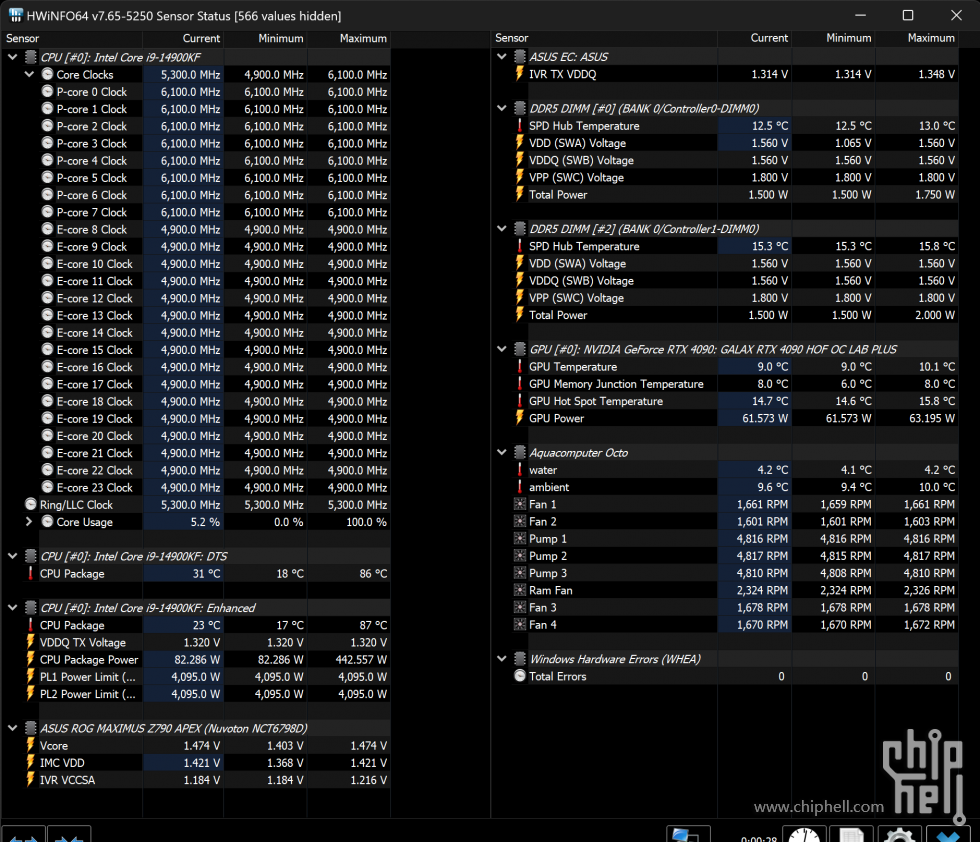Screen dimensions: 980x842
Task: Click the icon beside Core Usage
Action: [x=48, y=521]
